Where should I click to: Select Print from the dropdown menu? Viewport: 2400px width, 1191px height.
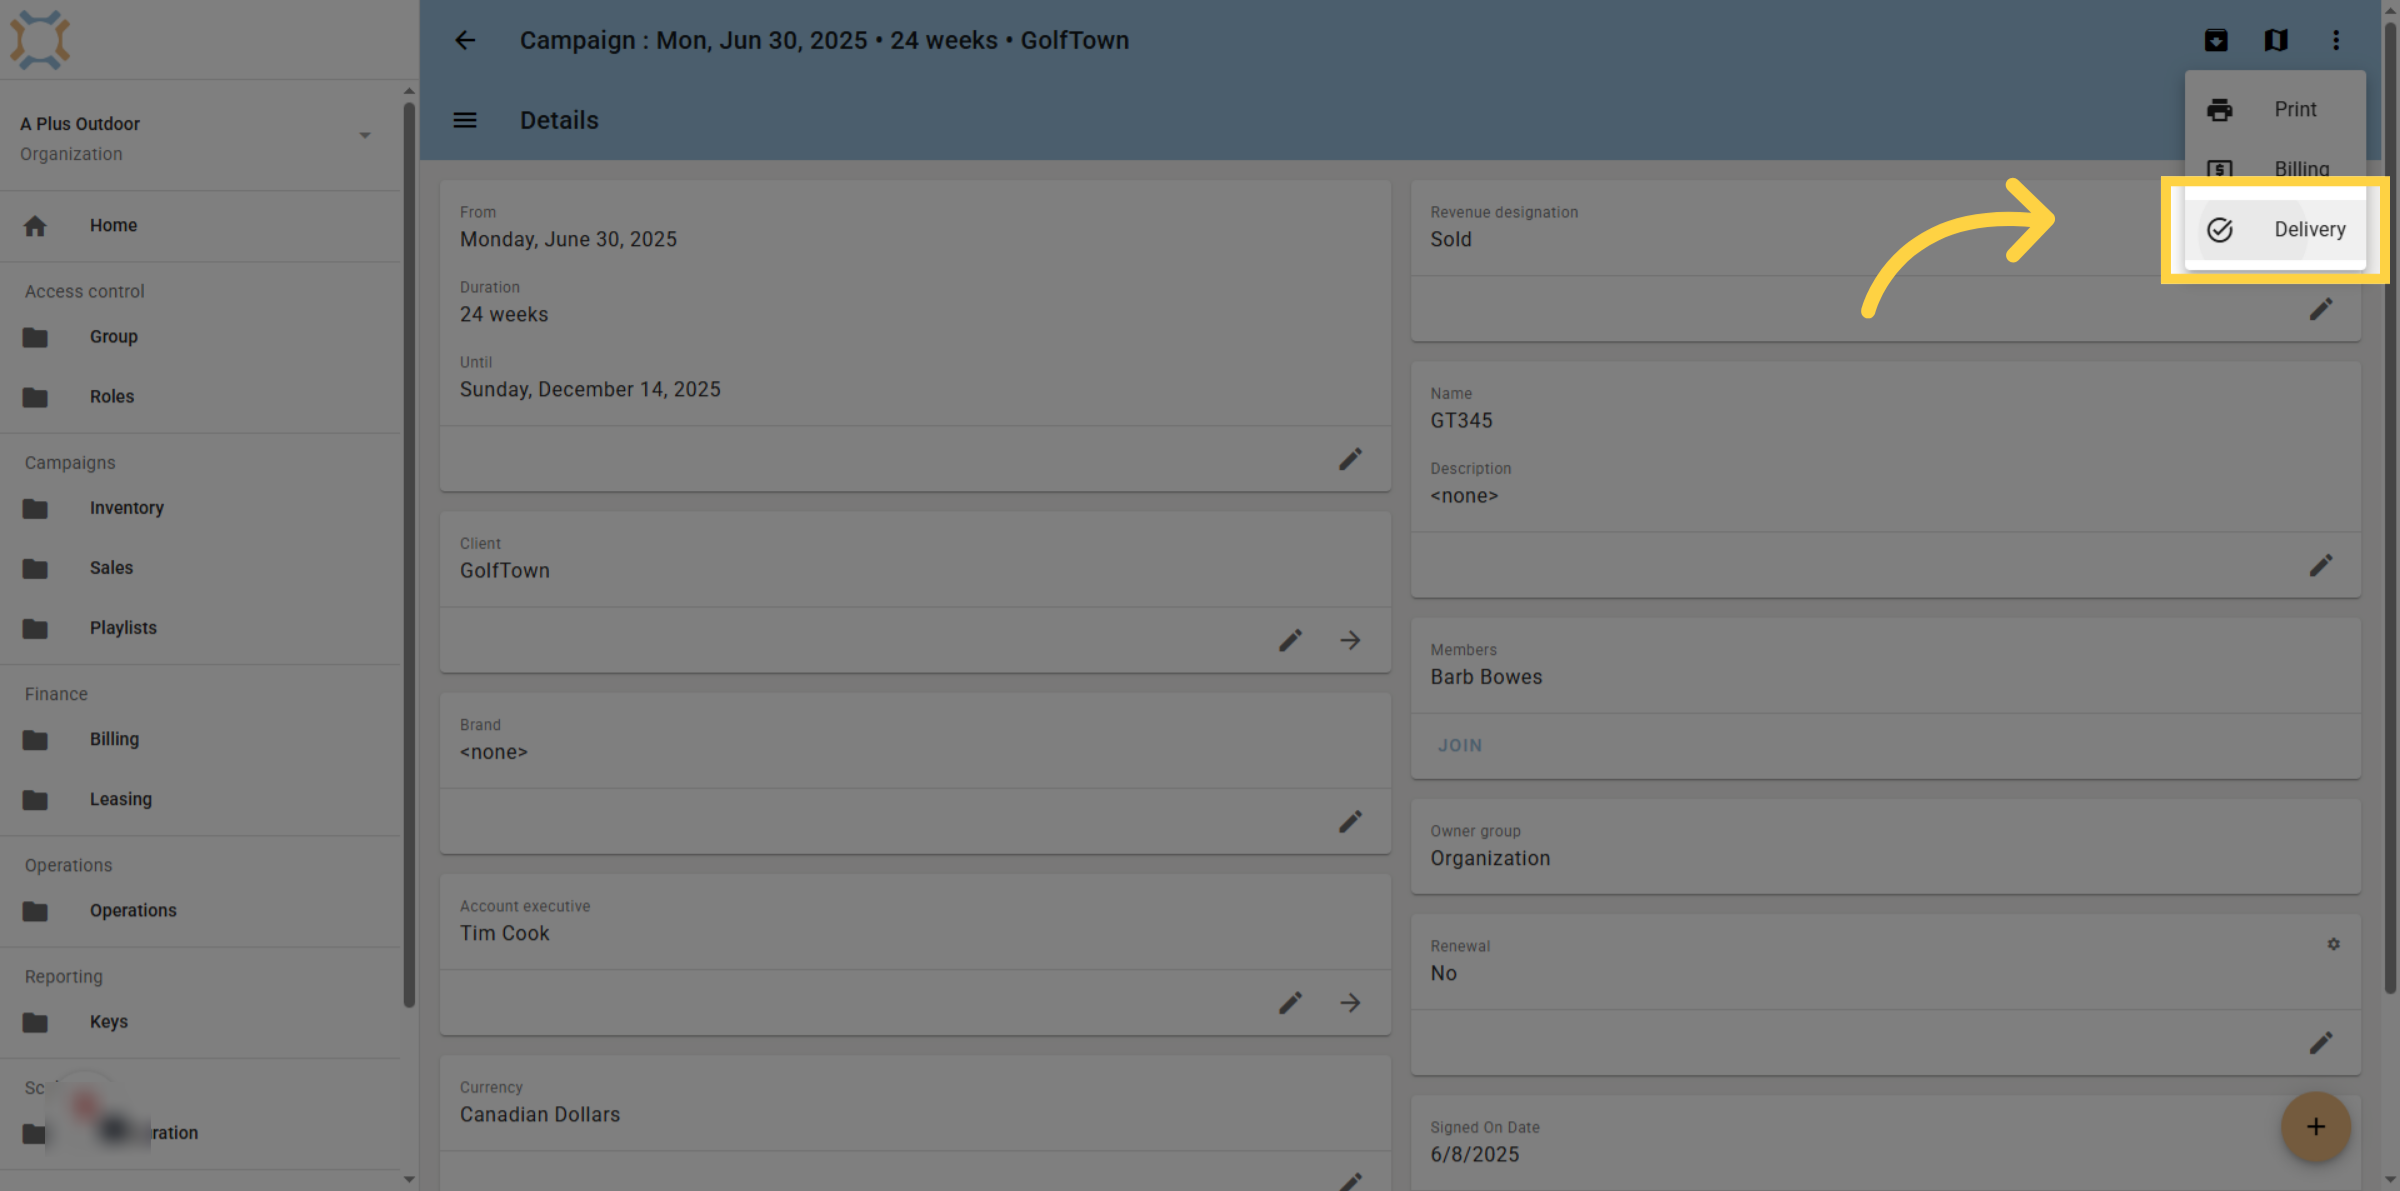pos(2275,109)
